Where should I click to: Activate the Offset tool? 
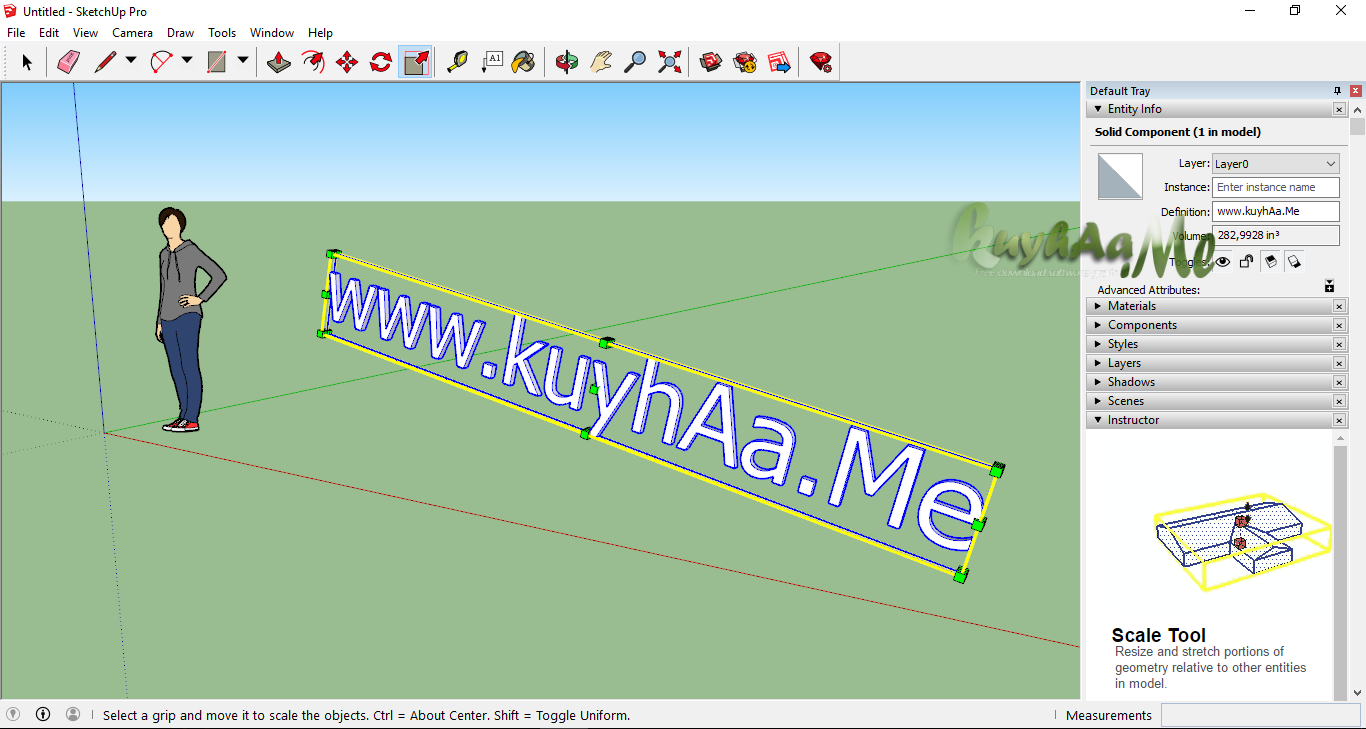click(x=313, y=62)
